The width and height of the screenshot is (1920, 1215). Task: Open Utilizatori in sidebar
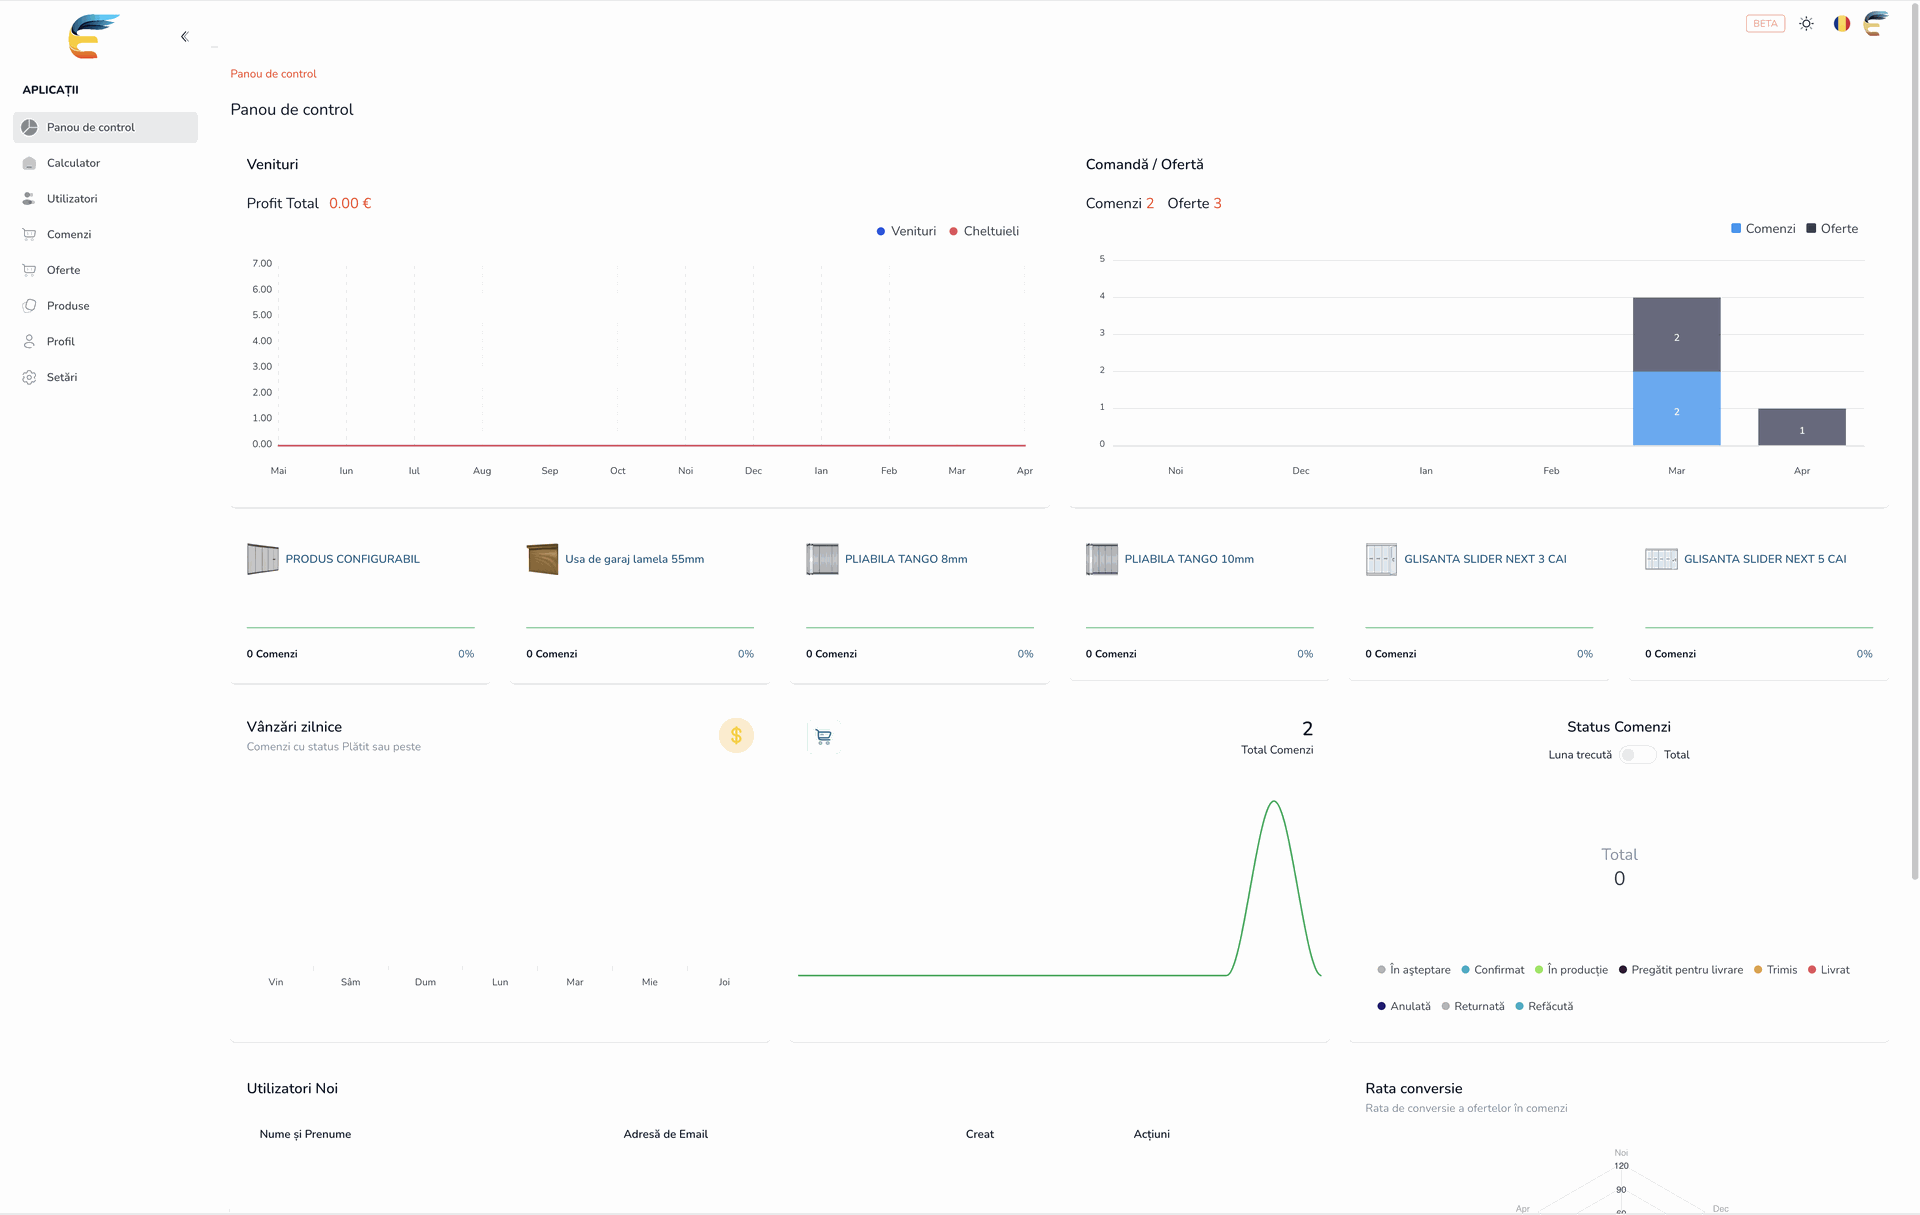pos(72,199)
